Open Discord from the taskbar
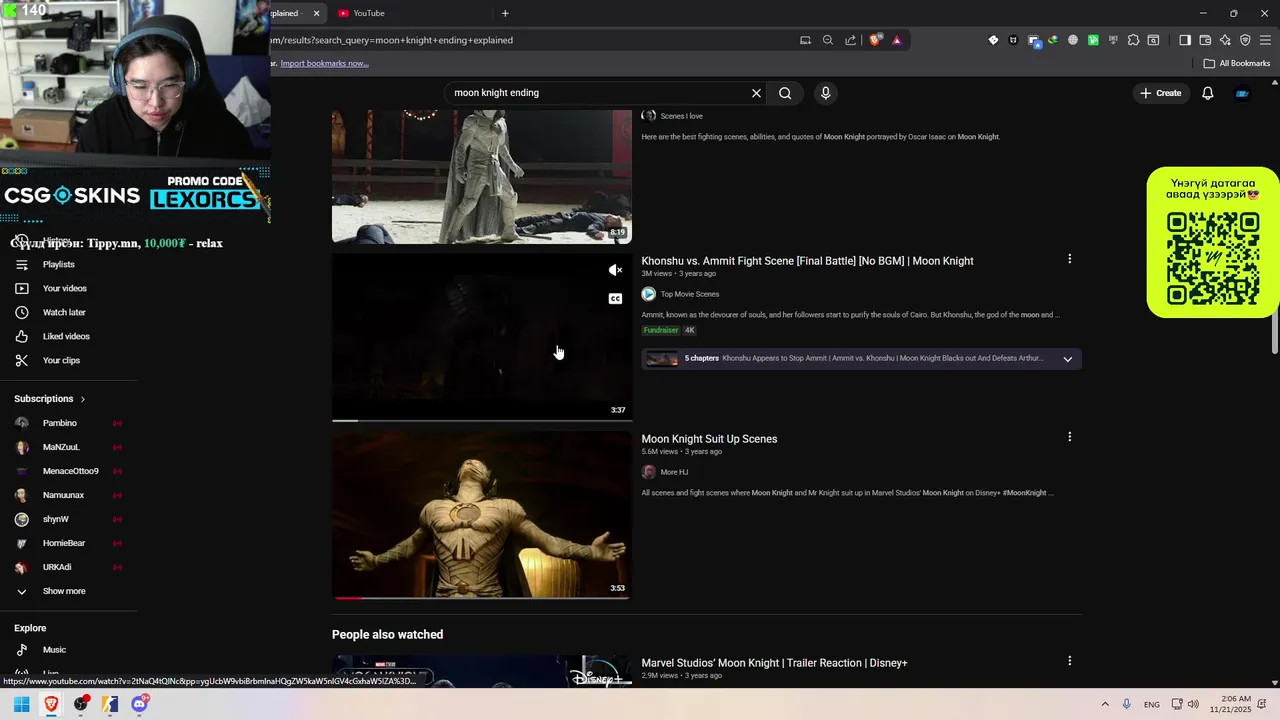The height and width of the screenshot is (720, 1280). tap(140, 704)
